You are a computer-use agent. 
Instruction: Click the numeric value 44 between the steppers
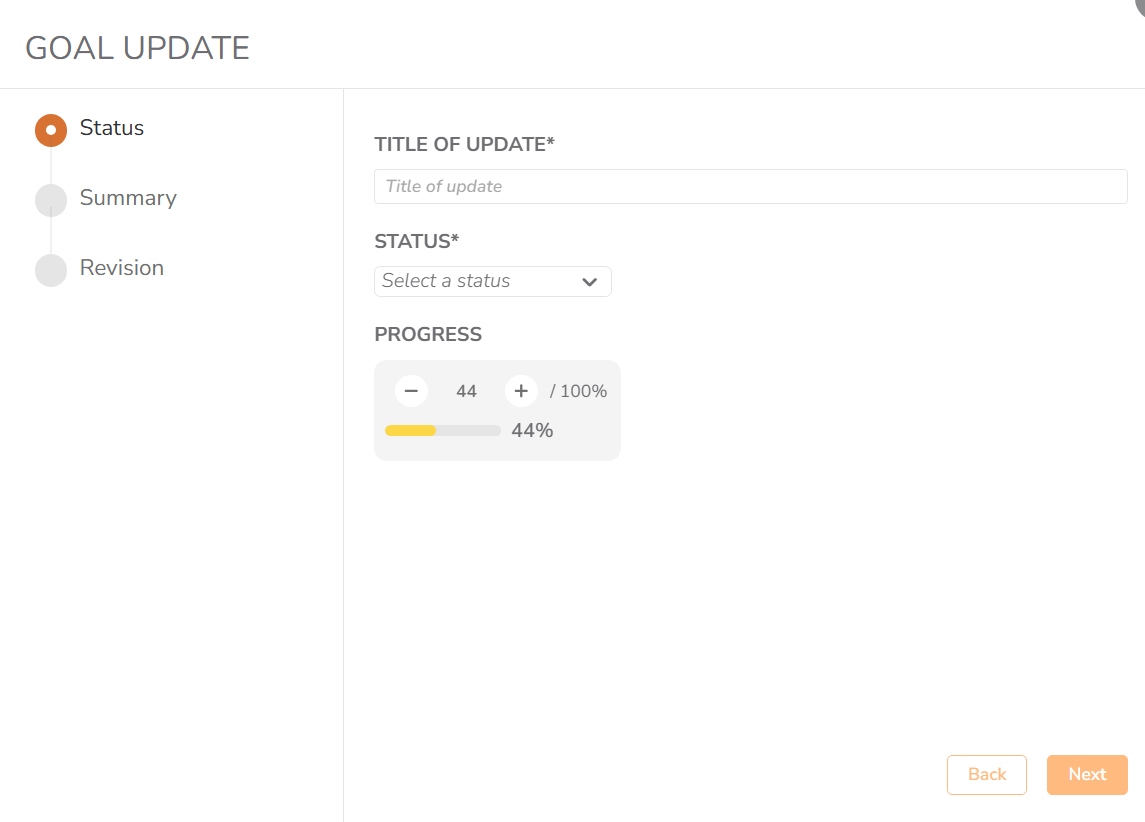pos(466,391)
